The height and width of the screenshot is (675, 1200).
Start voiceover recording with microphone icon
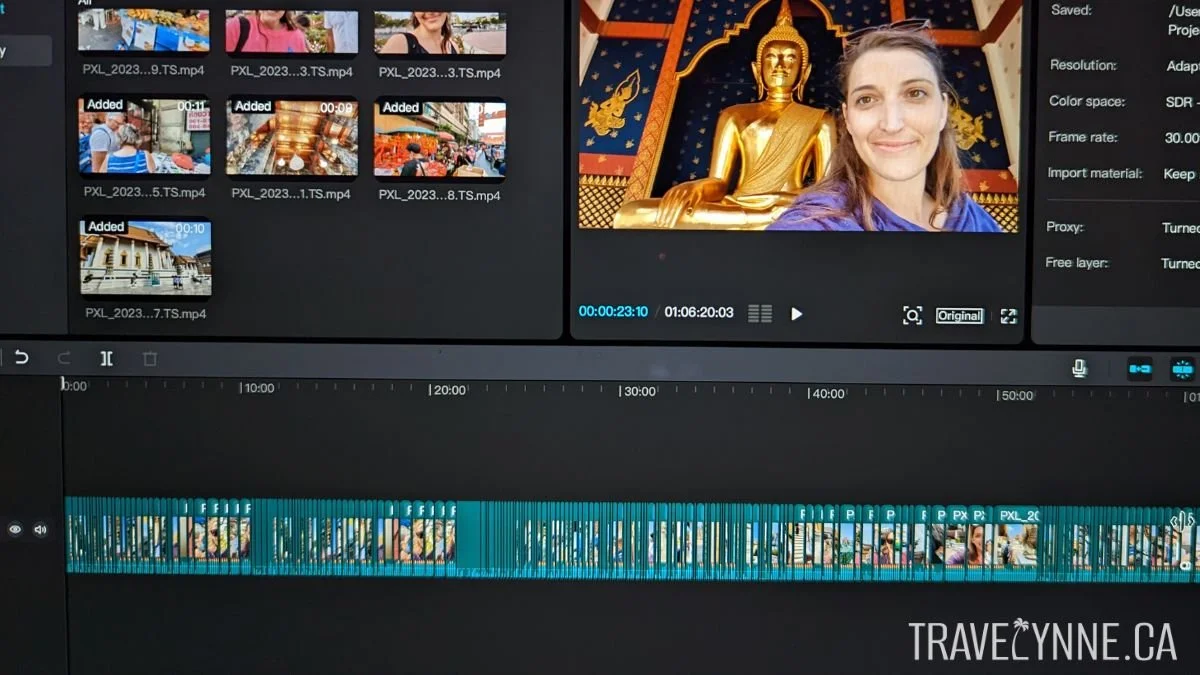[x=1079, y=369]
